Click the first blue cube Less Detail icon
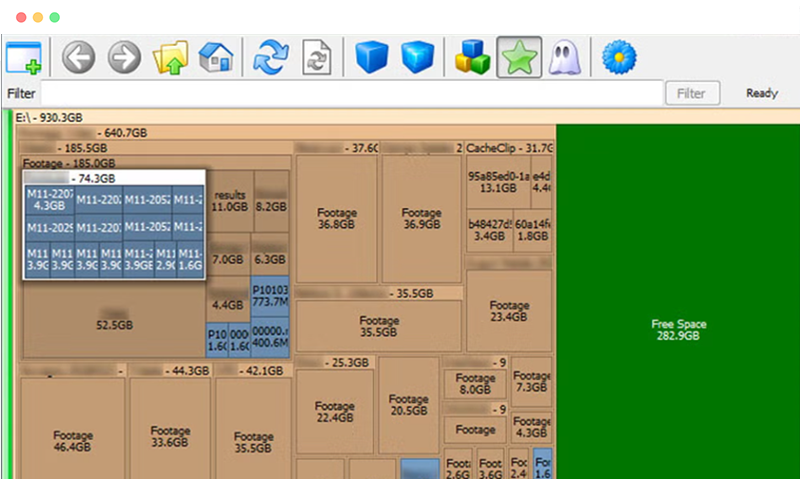This screenshot has width=800, height=479. 371,58
